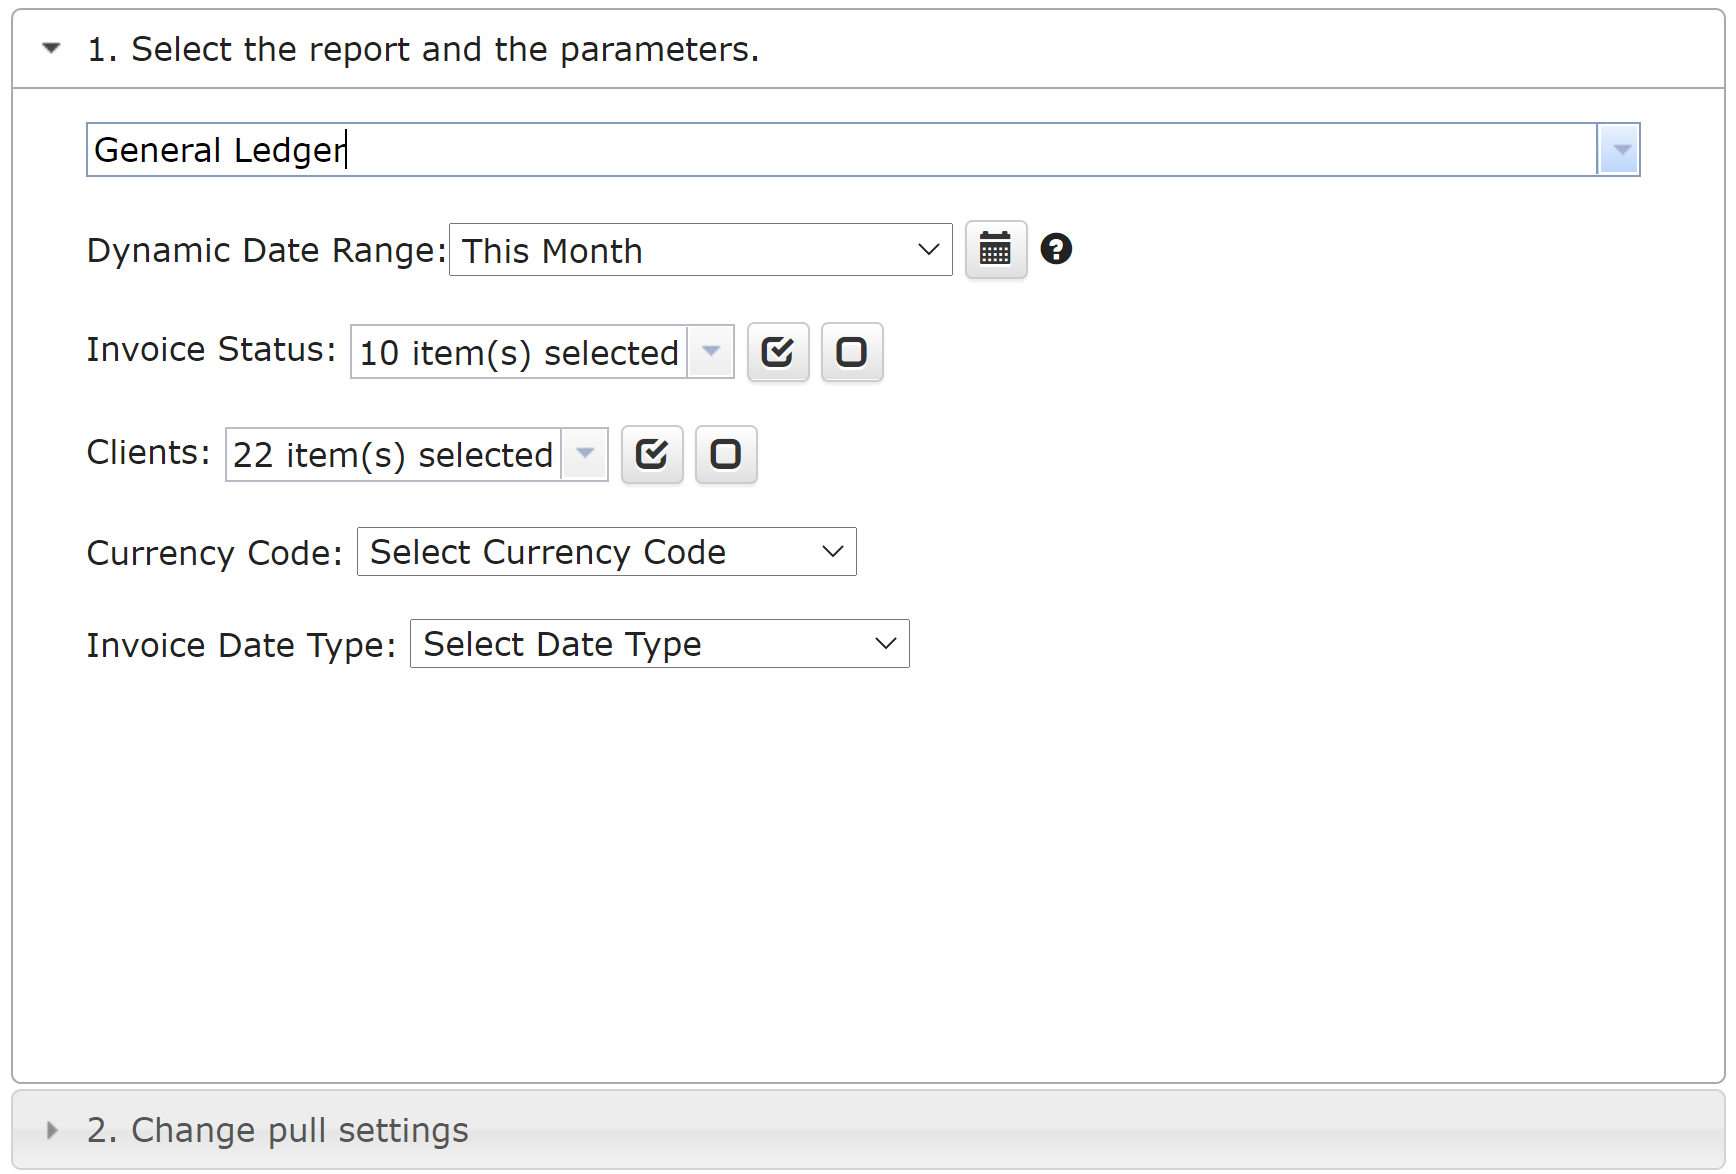
Task: Uncheck all Clients items
Action: (725, 455)
